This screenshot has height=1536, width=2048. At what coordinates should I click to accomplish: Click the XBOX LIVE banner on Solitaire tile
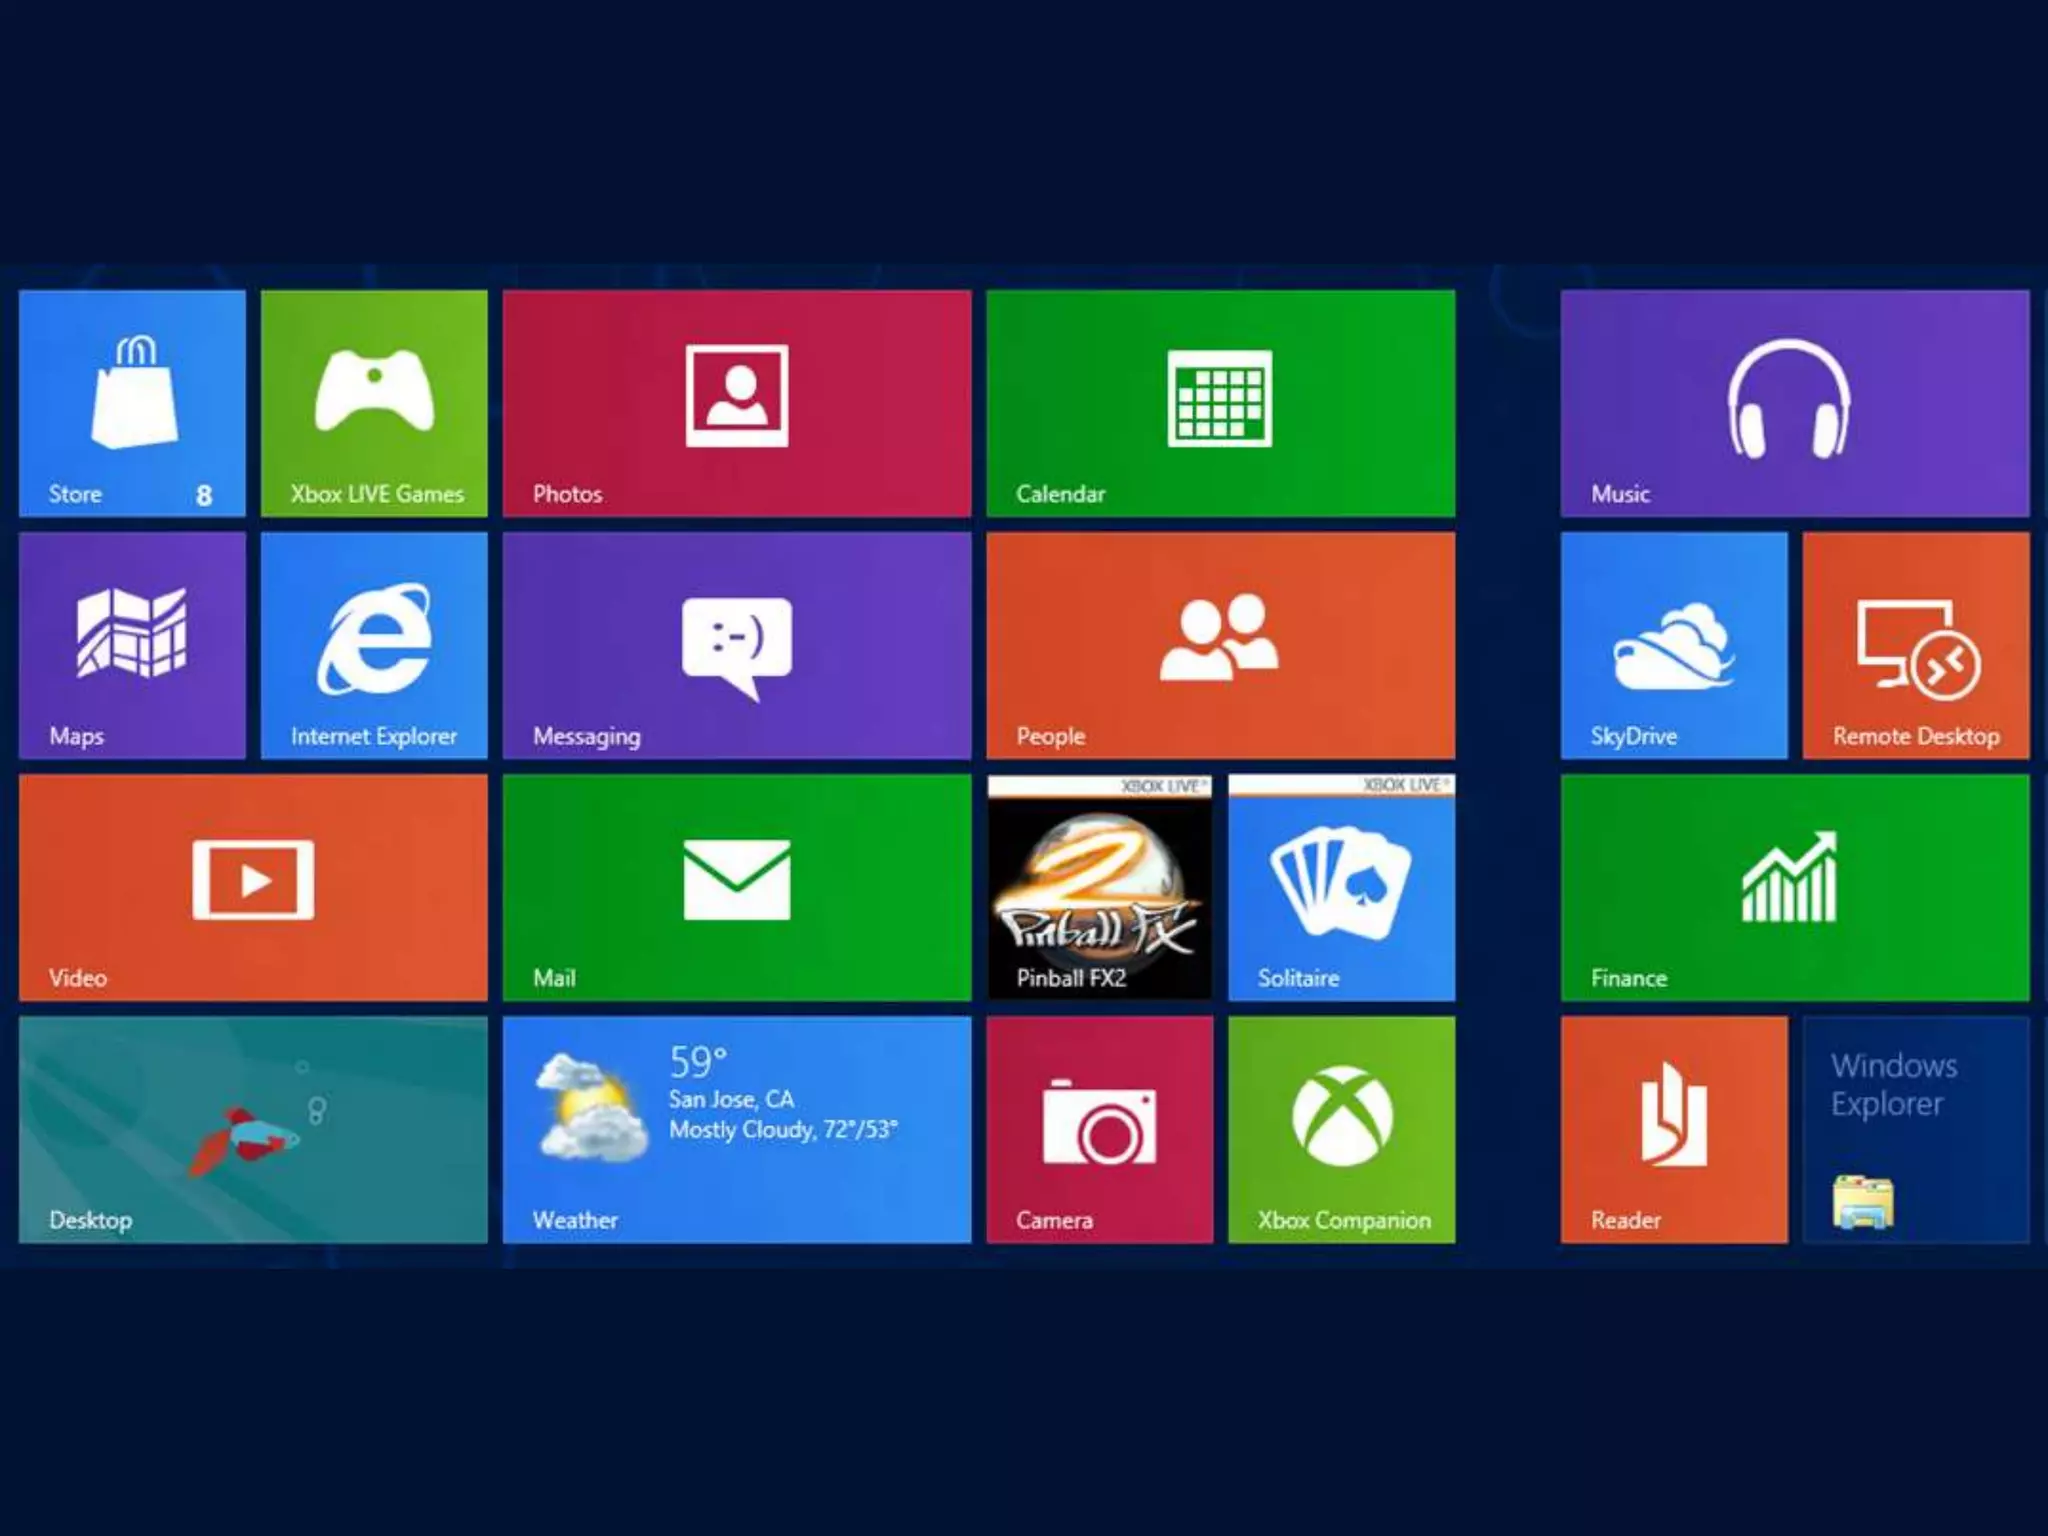coord(1342,785)
